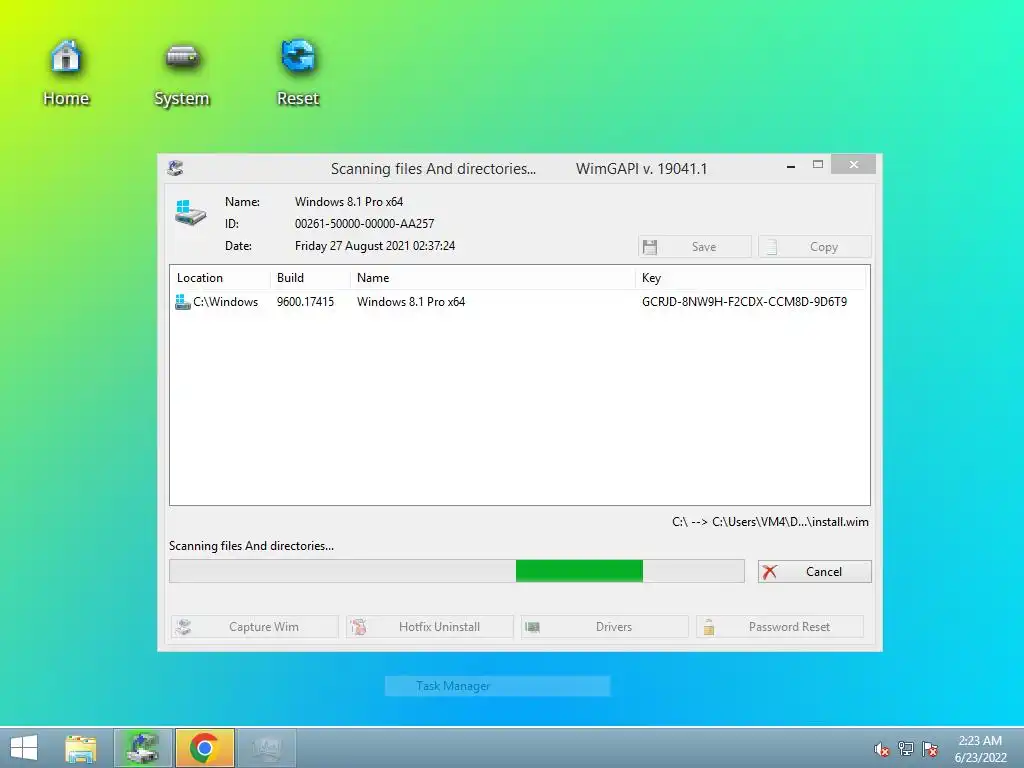Click ID value 00261-50000-00000-AA257
Image resolution: width=1024 pixels, height=768 pixels.
[364, 223]
